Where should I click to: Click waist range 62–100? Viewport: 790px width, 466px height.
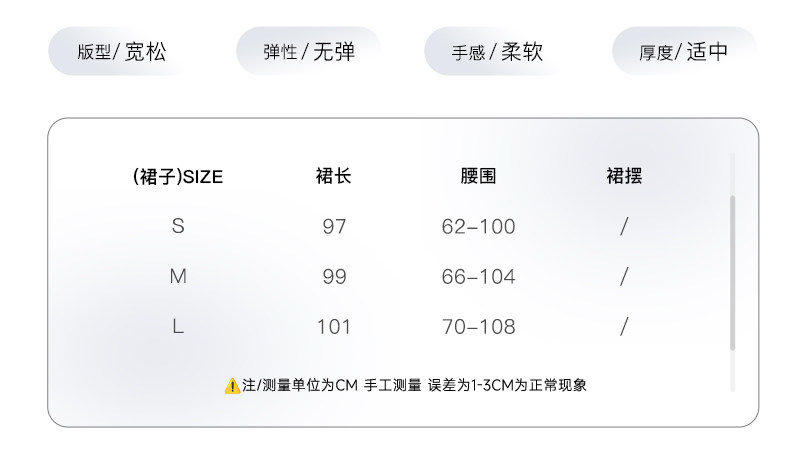tap(478, 227)
